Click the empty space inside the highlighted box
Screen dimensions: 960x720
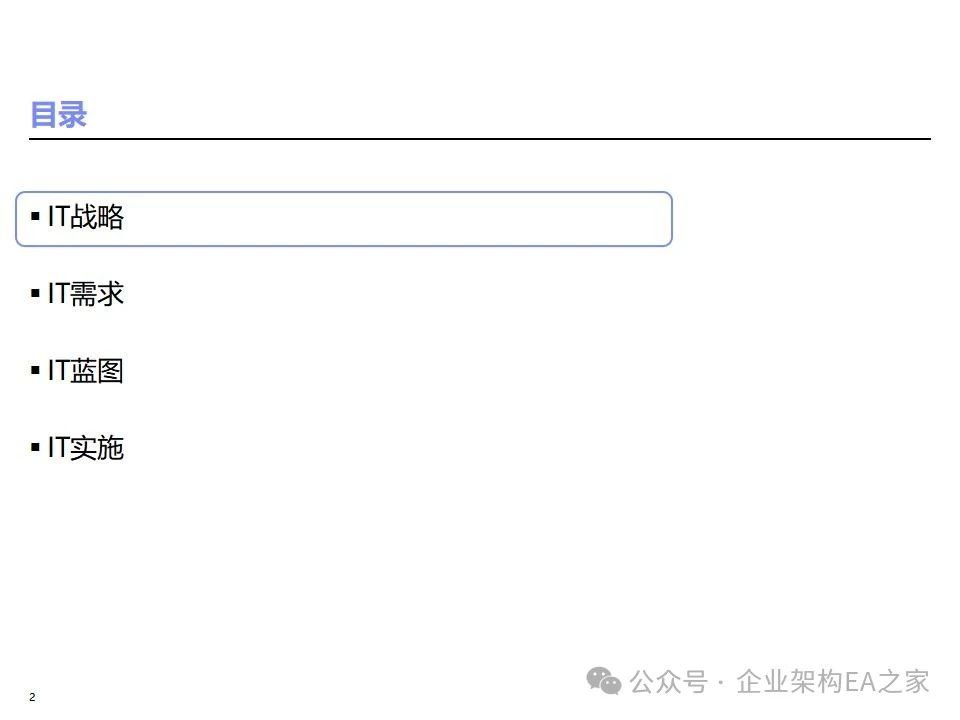[x=400, y=218]
